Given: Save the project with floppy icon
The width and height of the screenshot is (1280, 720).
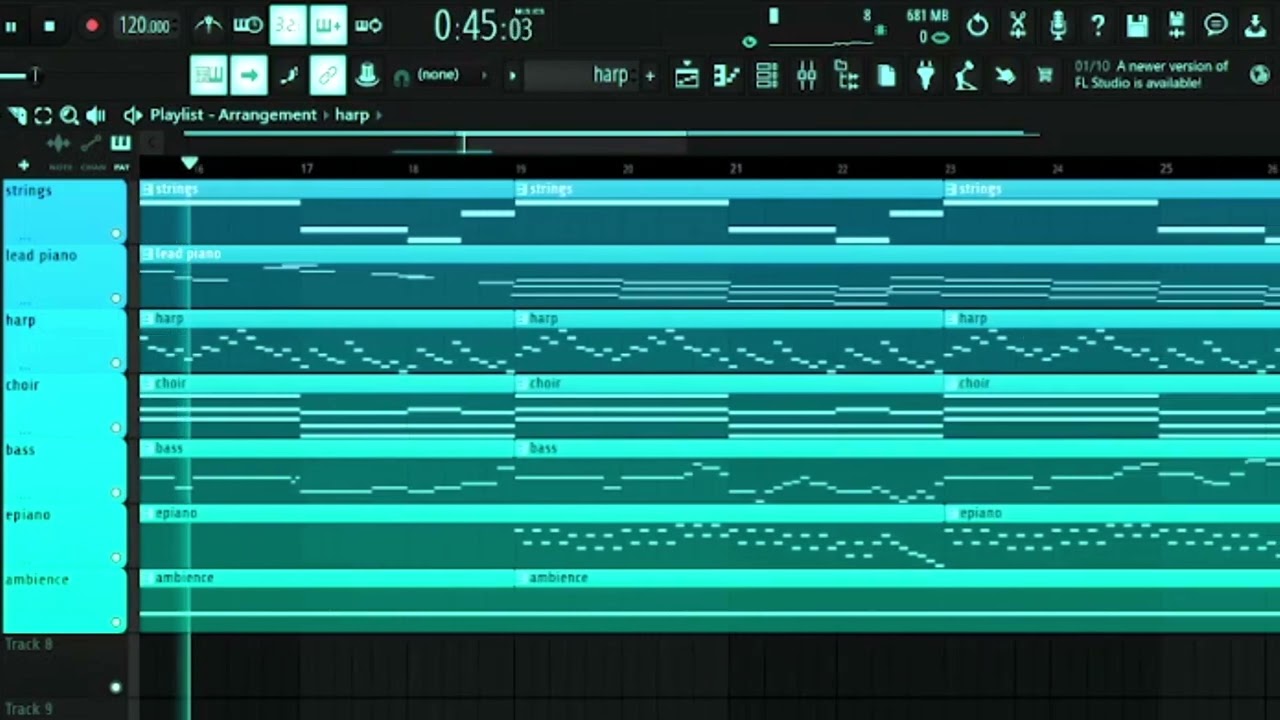Looking at the screenshot, I should [1137, 25].
